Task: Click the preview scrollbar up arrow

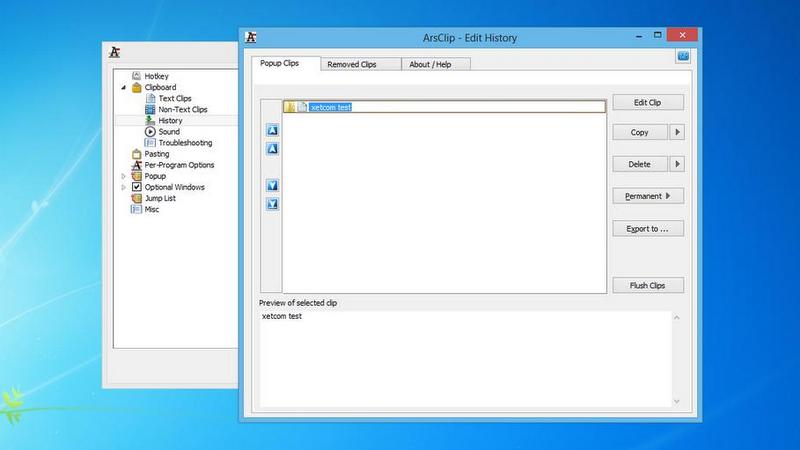Action: click(x=677, y=317)
